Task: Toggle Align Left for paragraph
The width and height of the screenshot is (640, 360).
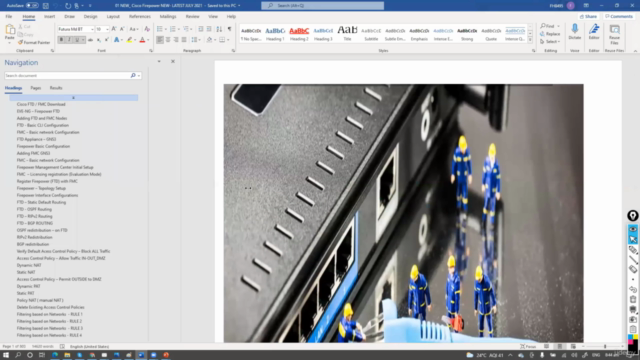Action: click(160, 40)
